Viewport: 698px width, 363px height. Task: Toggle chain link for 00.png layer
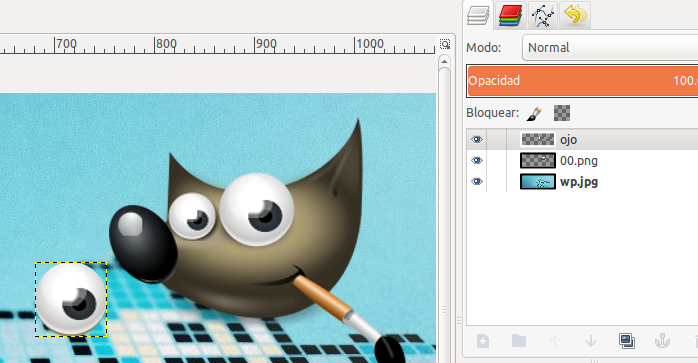[497, 160]
